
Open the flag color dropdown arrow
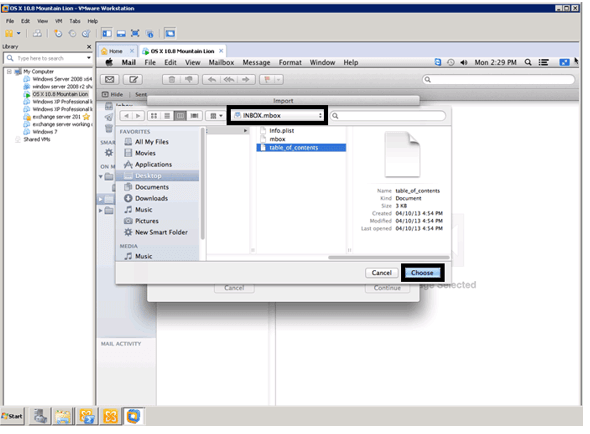coord(279,79)
